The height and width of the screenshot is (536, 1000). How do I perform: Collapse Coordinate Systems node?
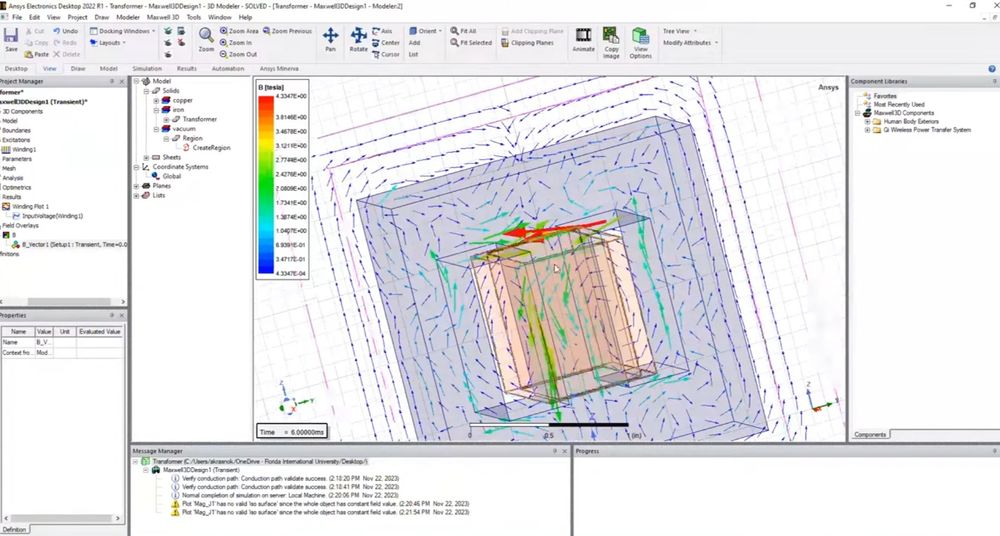point(136,167)
